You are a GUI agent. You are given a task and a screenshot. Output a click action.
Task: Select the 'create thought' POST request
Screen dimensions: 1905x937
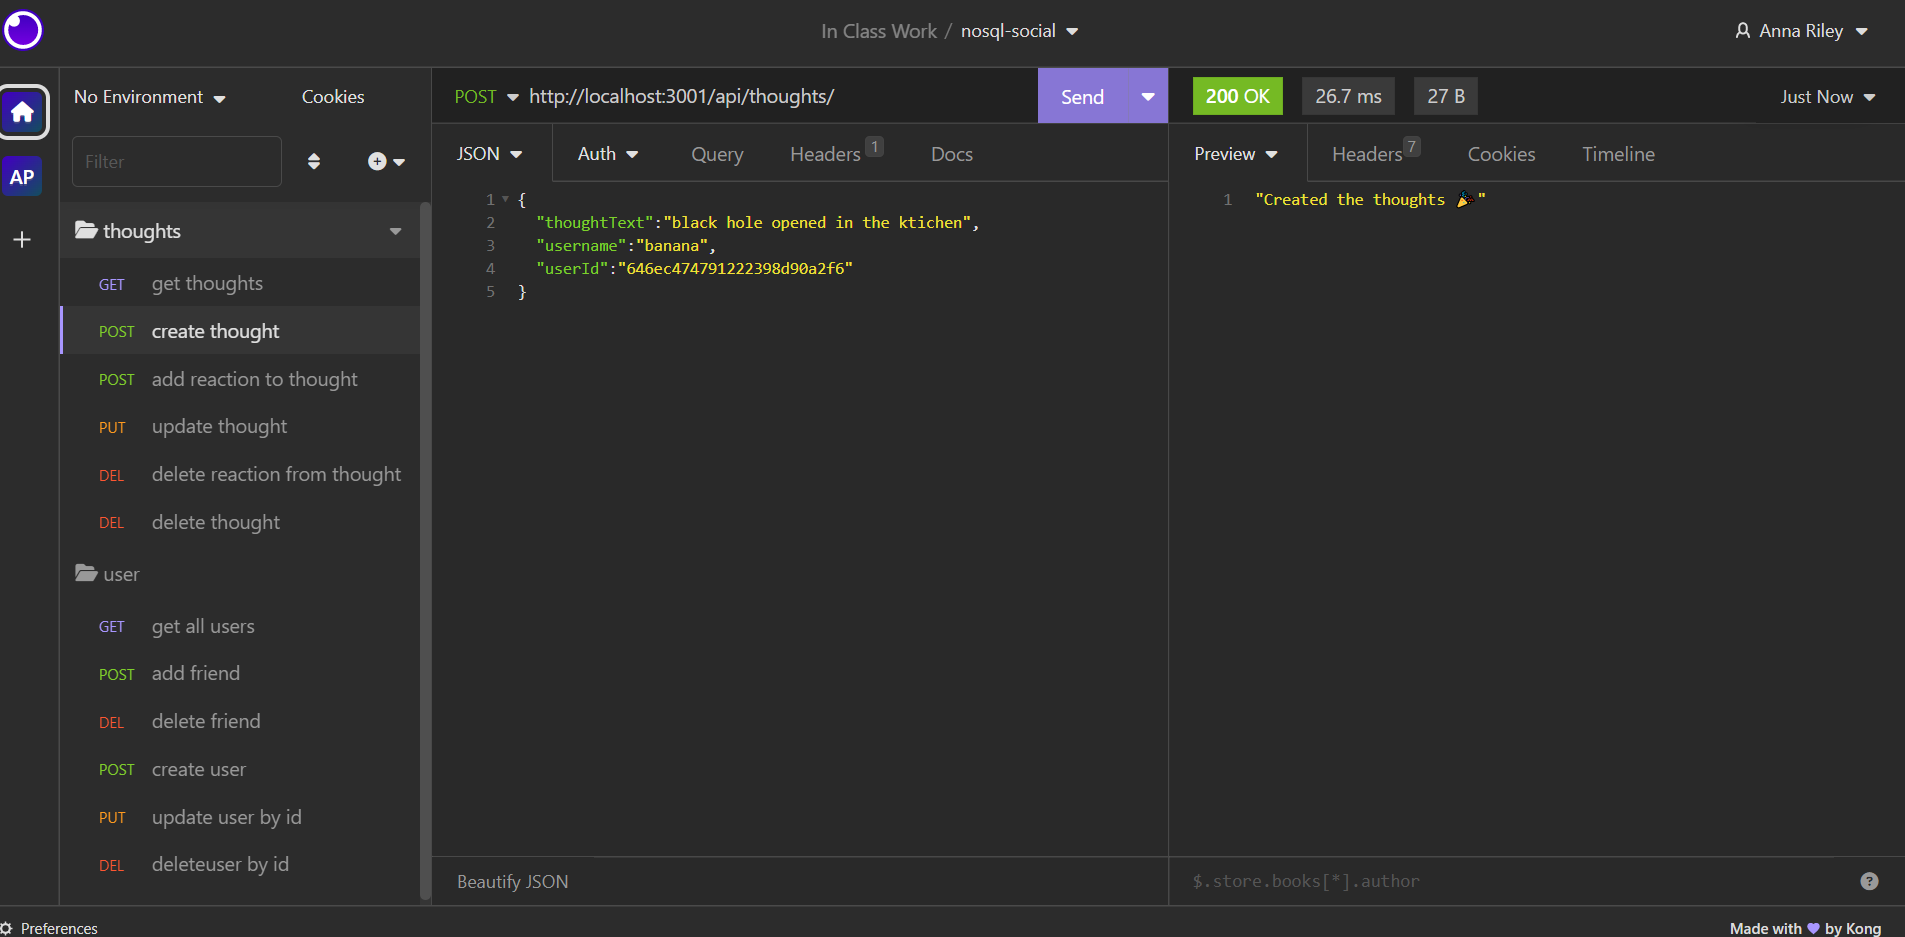point(215,331)
